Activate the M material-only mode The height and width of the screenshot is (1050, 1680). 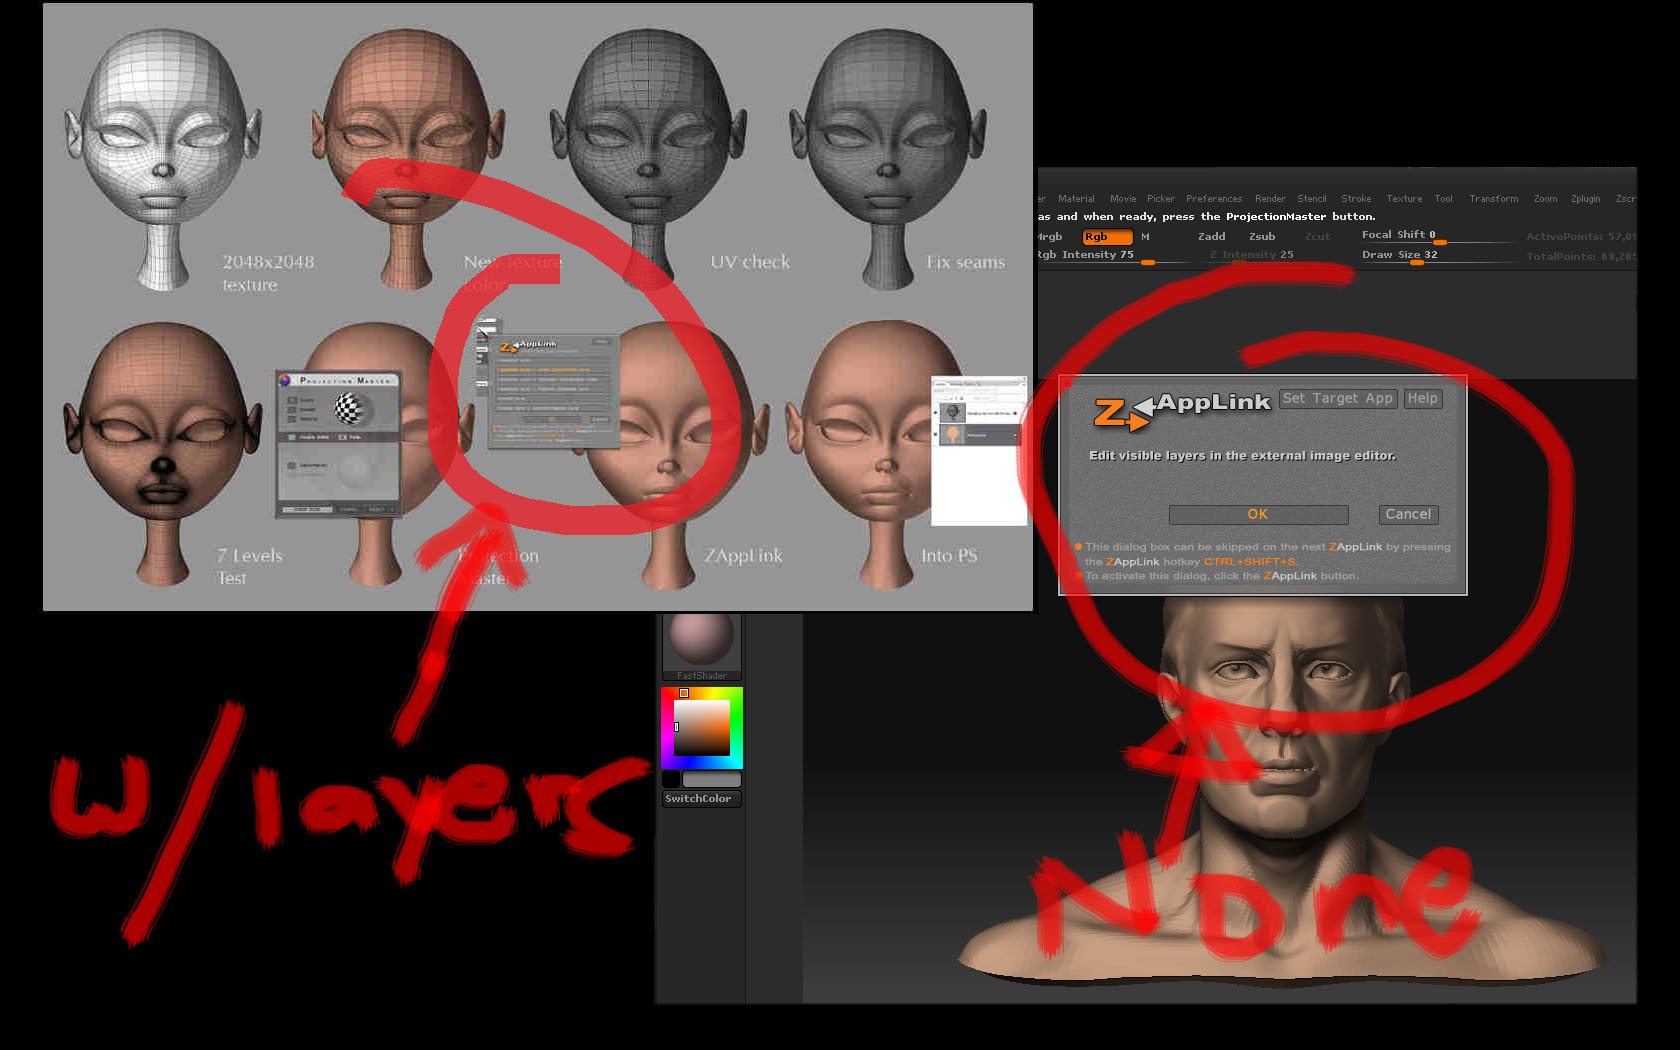[x=1144, y=237]
